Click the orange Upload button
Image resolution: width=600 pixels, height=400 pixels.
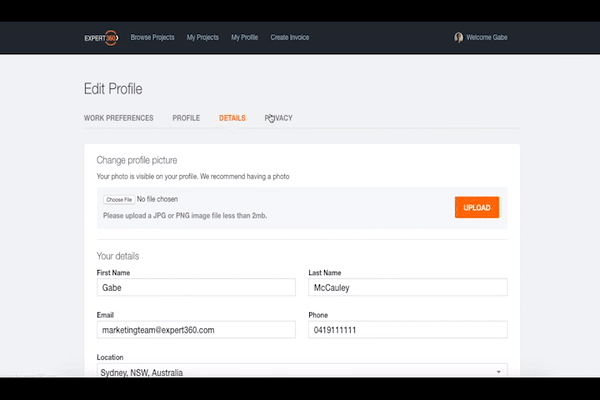coord(477,207)
